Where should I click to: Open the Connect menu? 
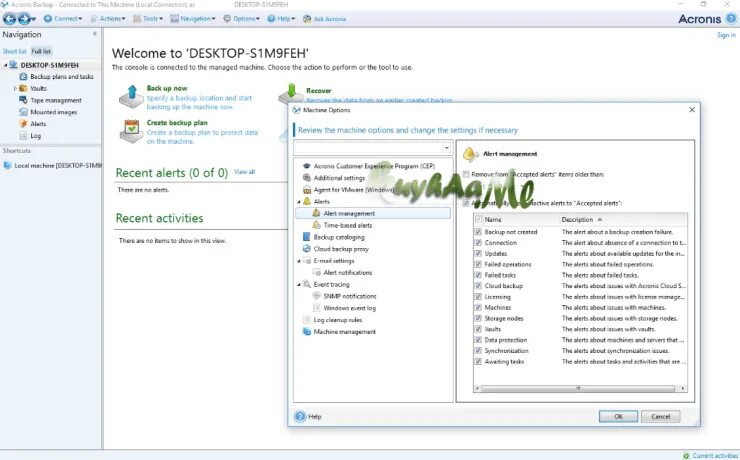click(x=63, y=19)
